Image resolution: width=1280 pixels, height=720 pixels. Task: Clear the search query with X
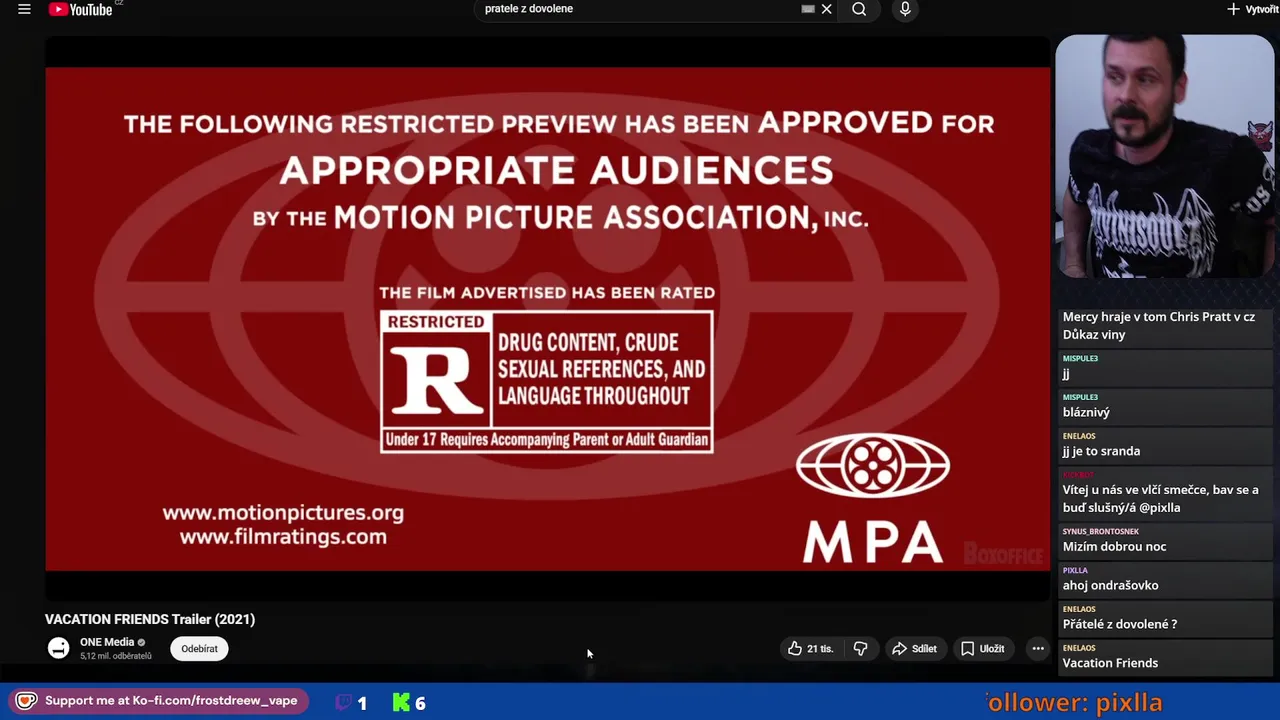(x=826, y=9)
